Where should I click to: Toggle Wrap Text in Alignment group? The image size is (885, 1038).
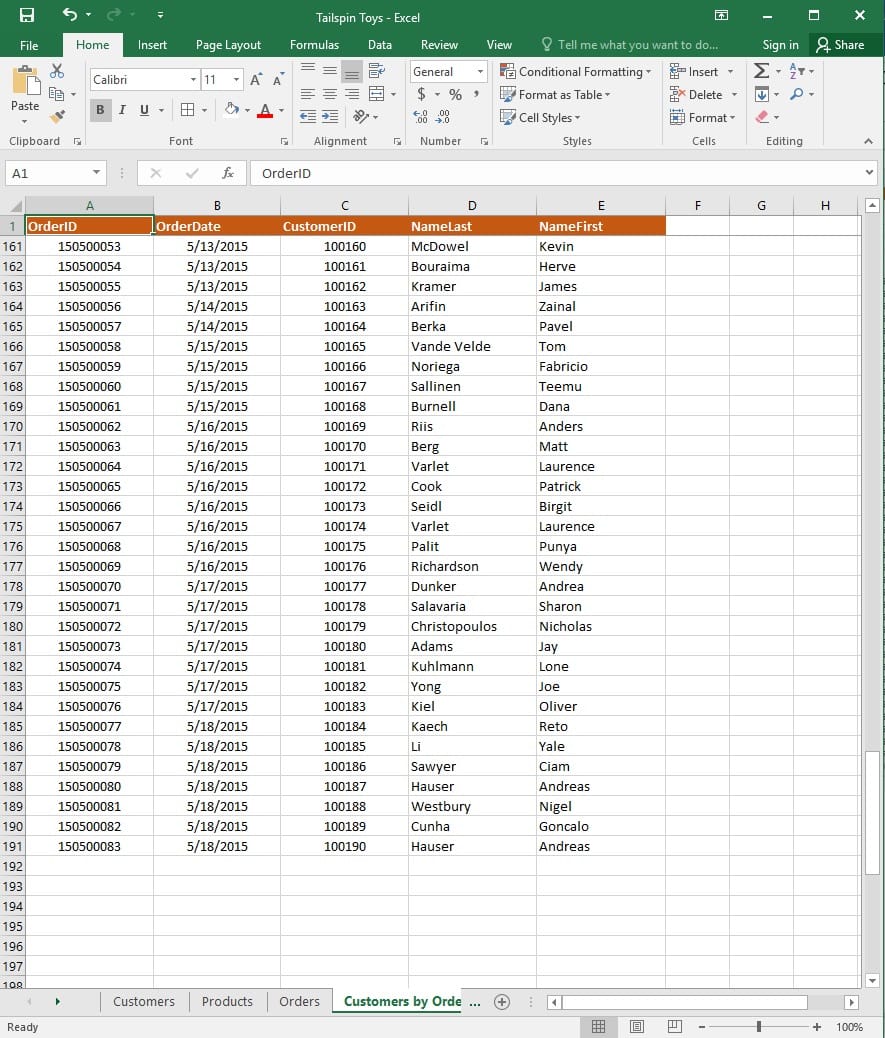(377, 71)
